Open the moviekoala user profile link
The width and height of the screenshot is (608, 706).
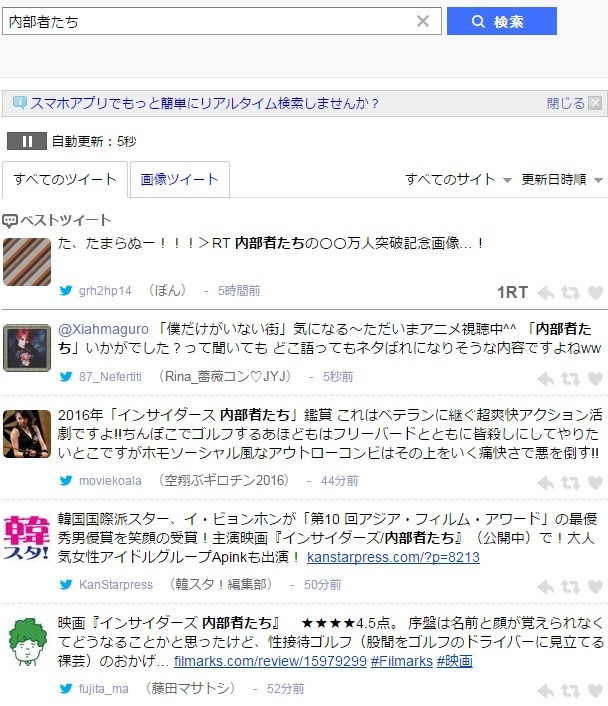pyautogui.click(x=110, y=481)
